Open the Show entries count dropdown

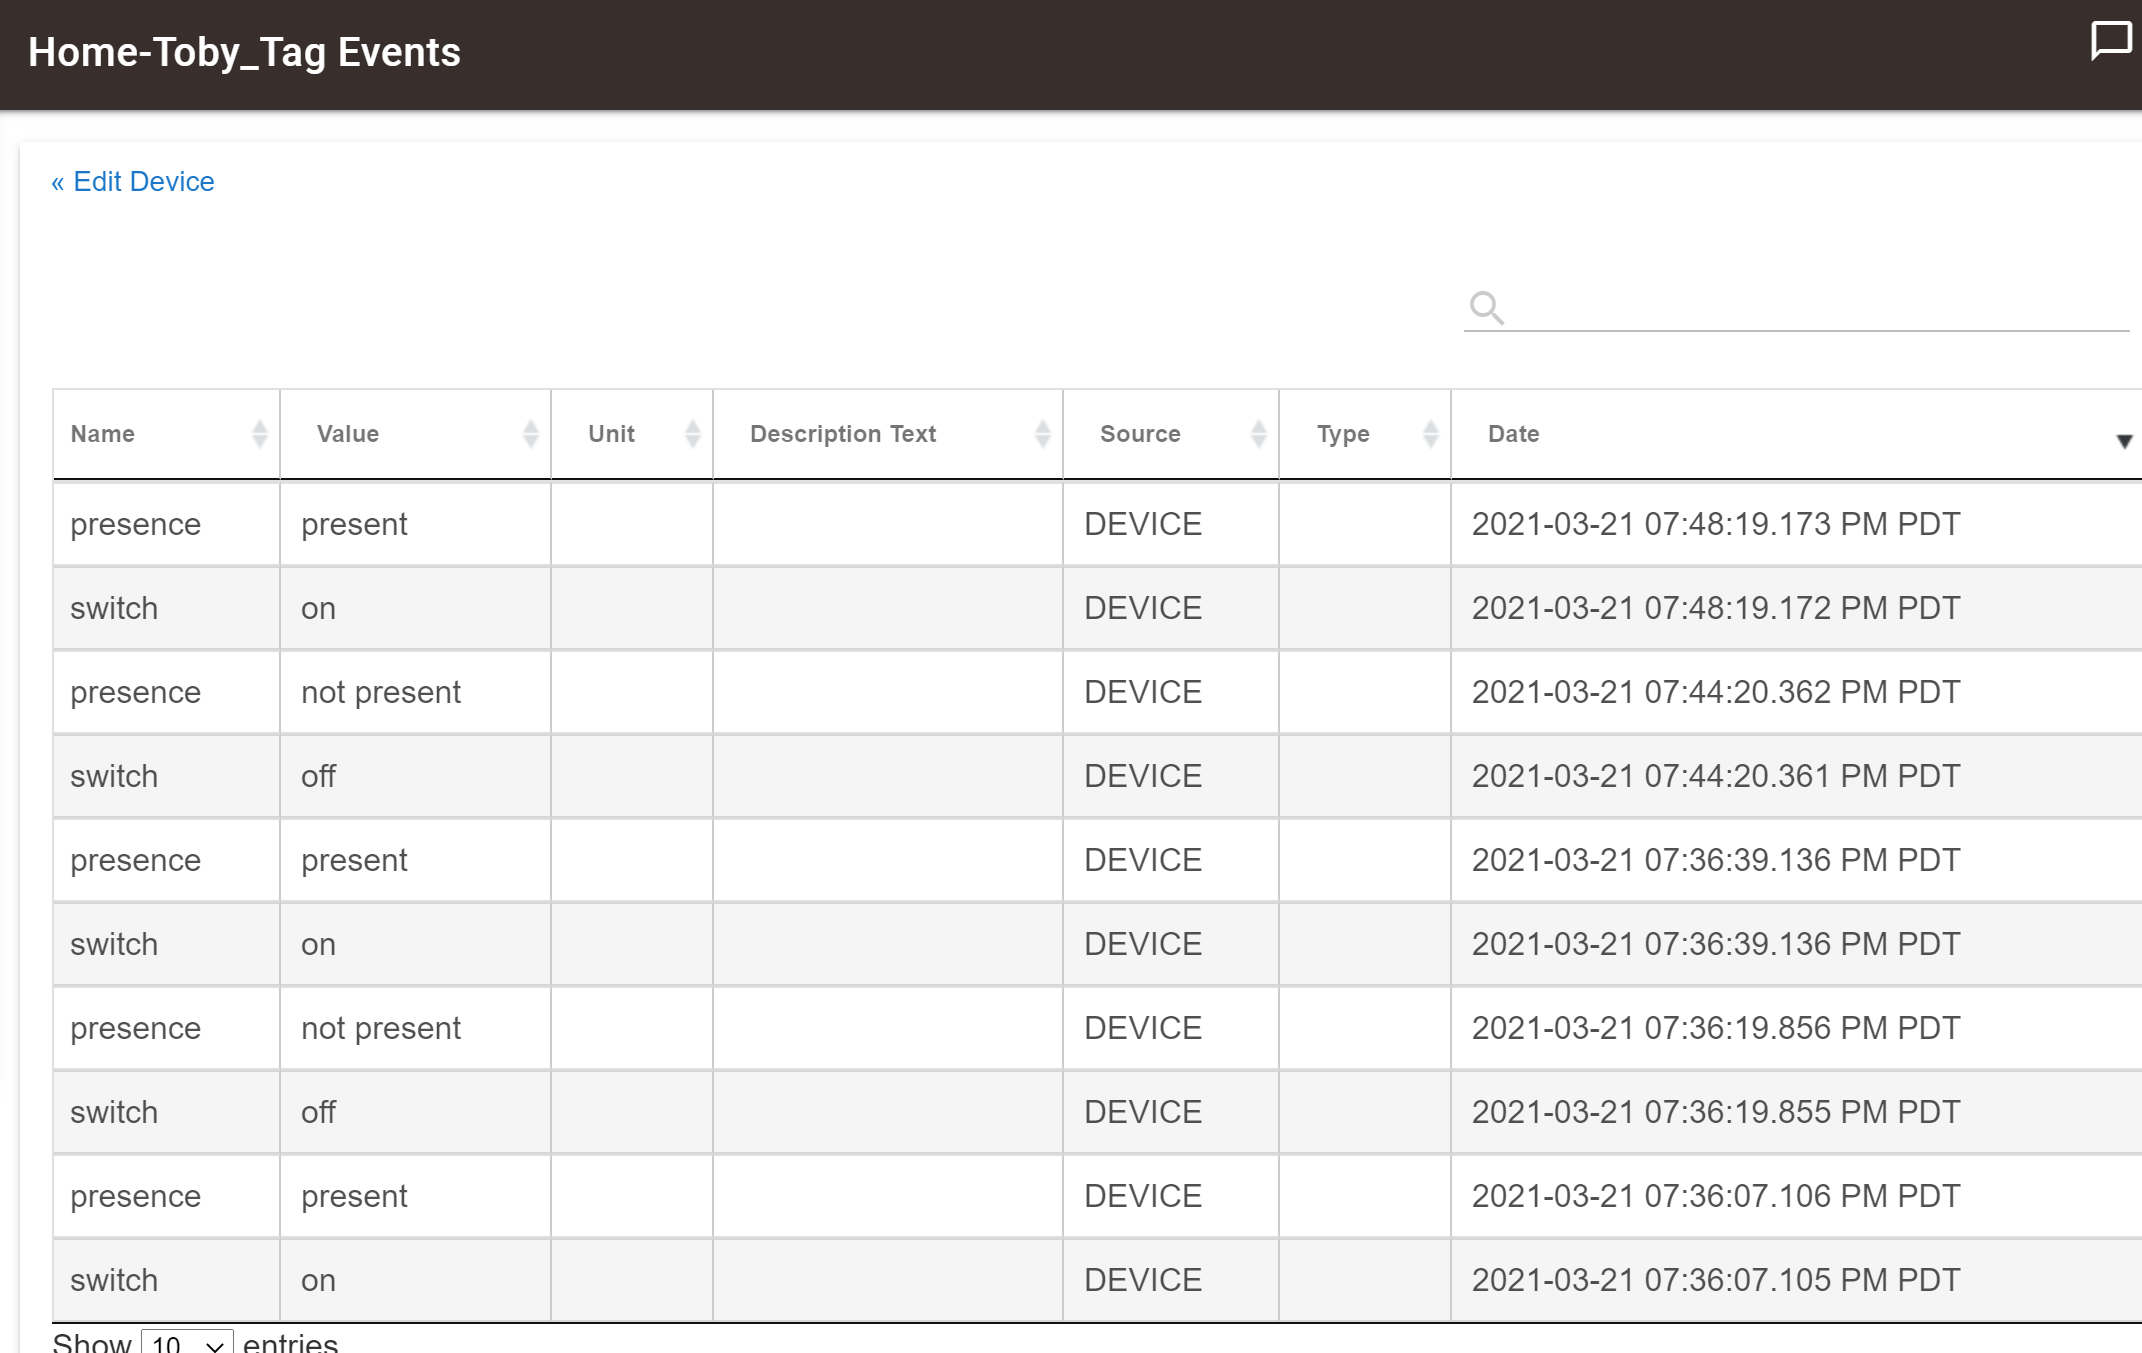pos(187,1343)
